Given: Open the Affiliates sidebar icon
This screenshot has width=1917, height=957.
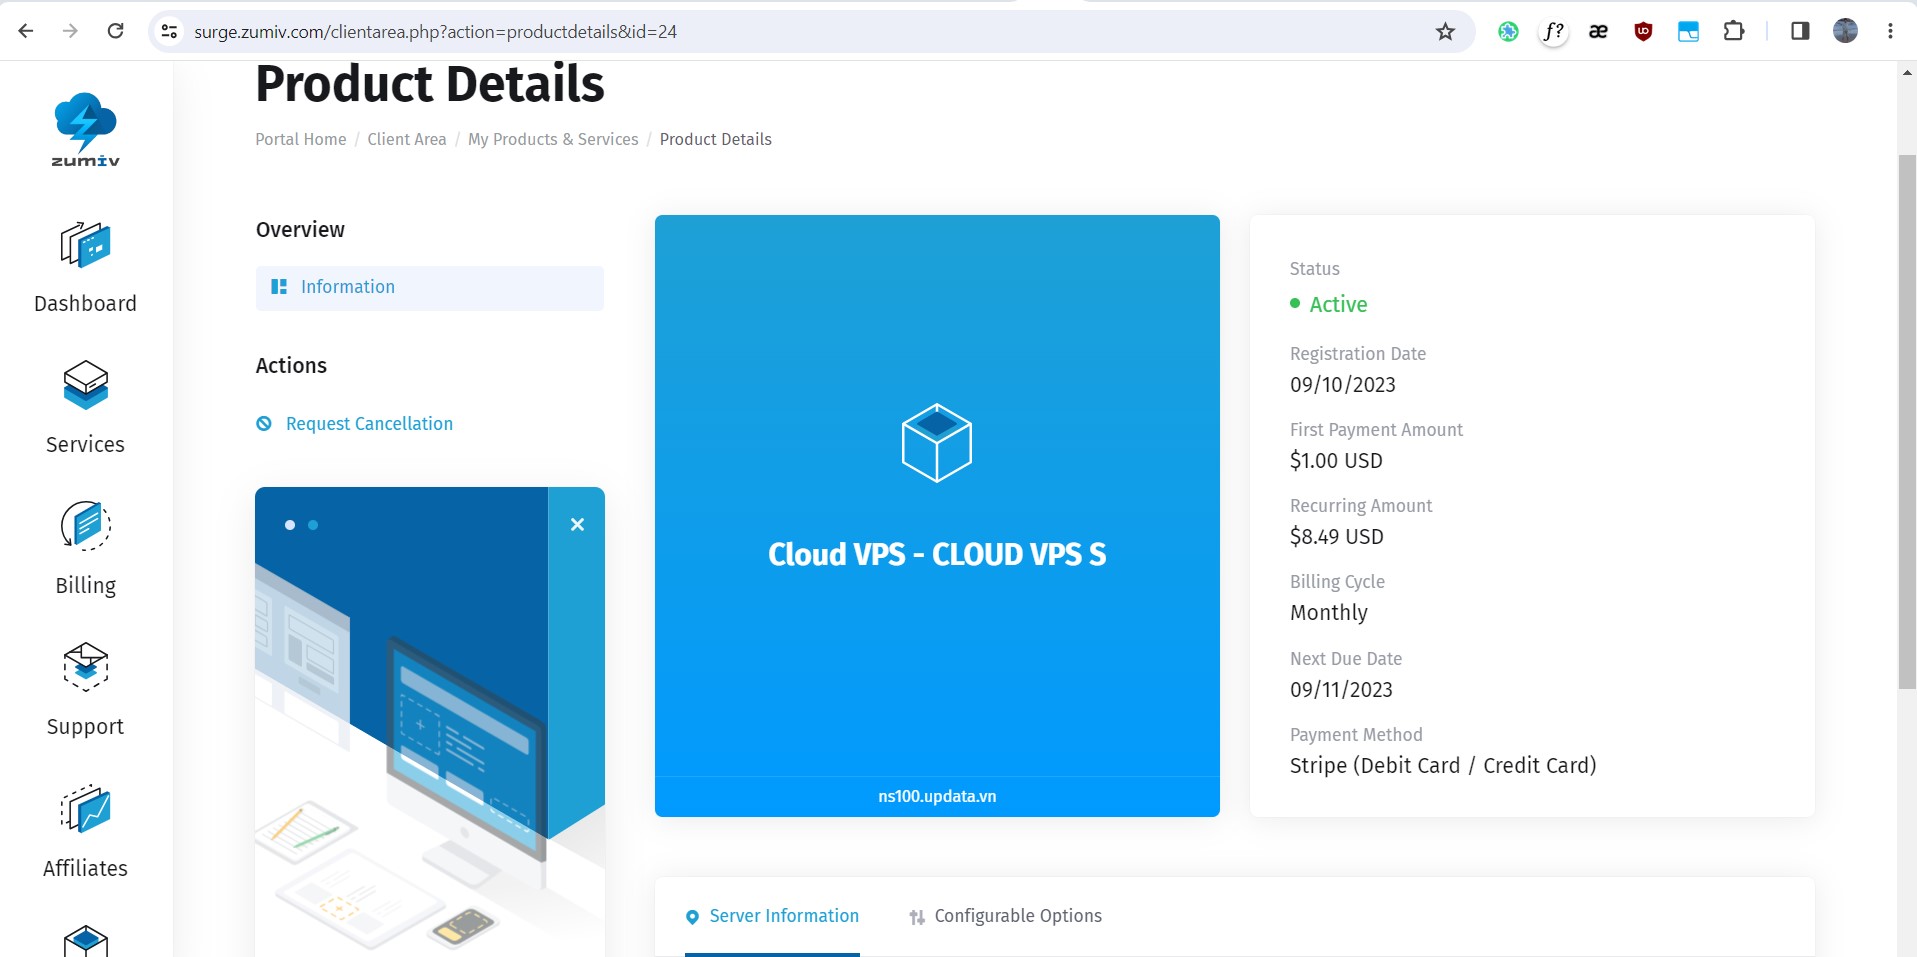Looking at the screenshot, I should (85, 809).
